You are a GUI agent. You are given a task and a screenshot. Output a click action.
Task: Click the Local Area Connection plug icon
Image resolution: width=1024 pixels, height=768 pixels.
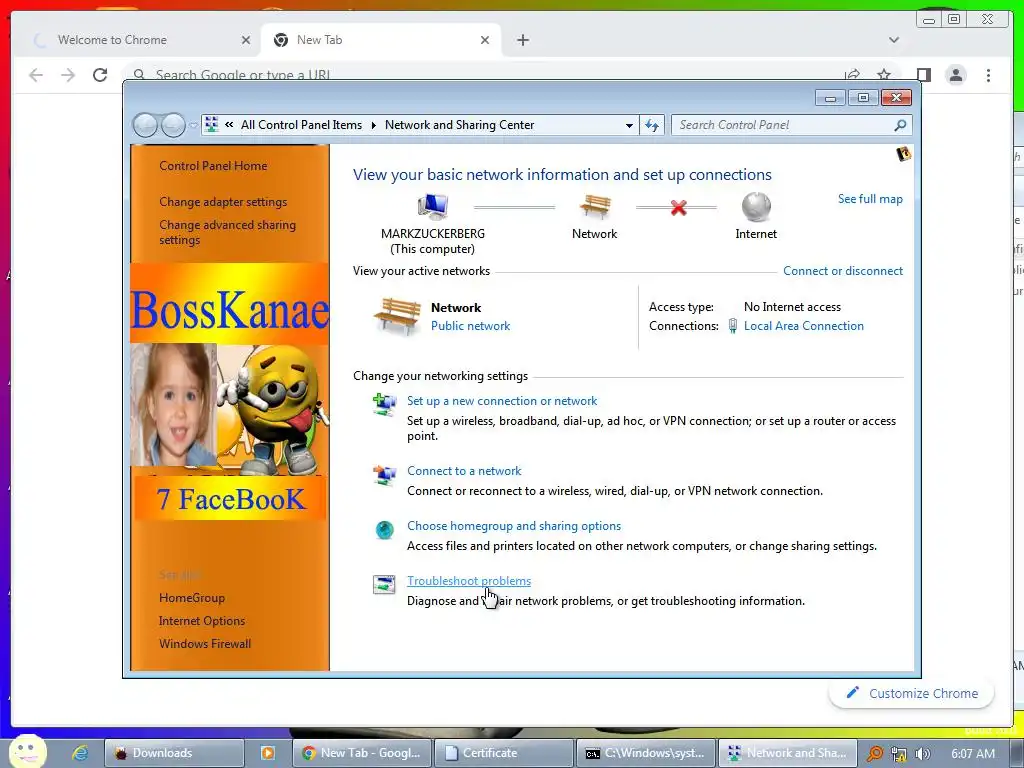click(x=733, y=326)
